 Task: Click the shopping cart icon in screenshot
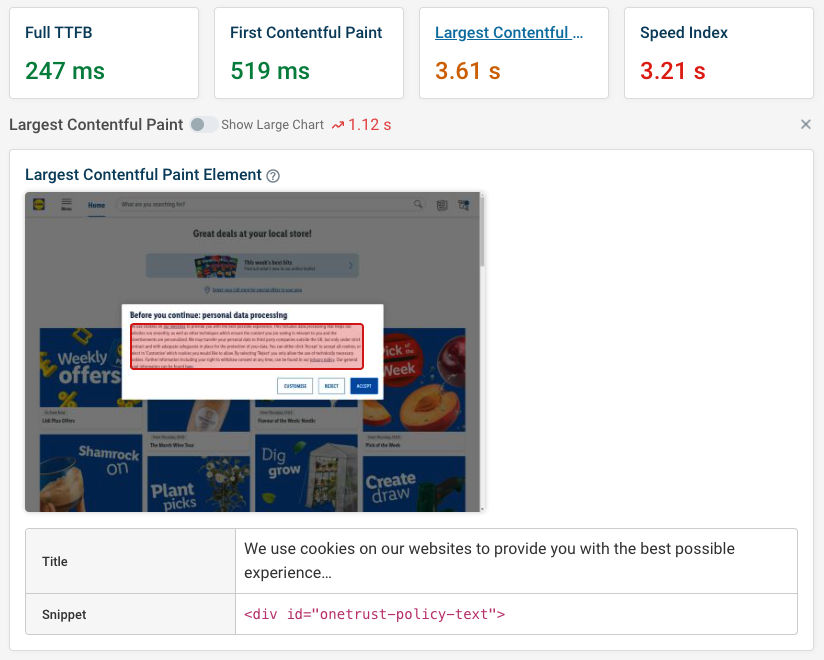point(464,205)
